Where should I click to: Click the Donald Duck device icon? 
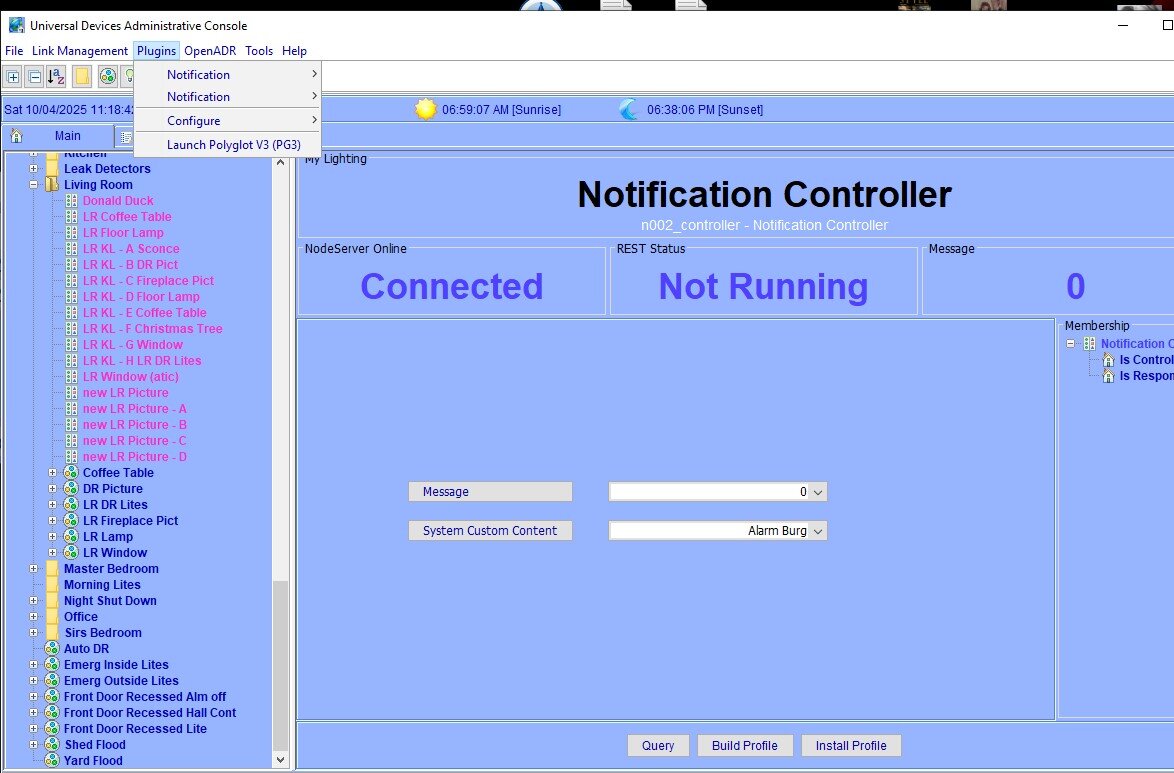(x=72, y=201)
